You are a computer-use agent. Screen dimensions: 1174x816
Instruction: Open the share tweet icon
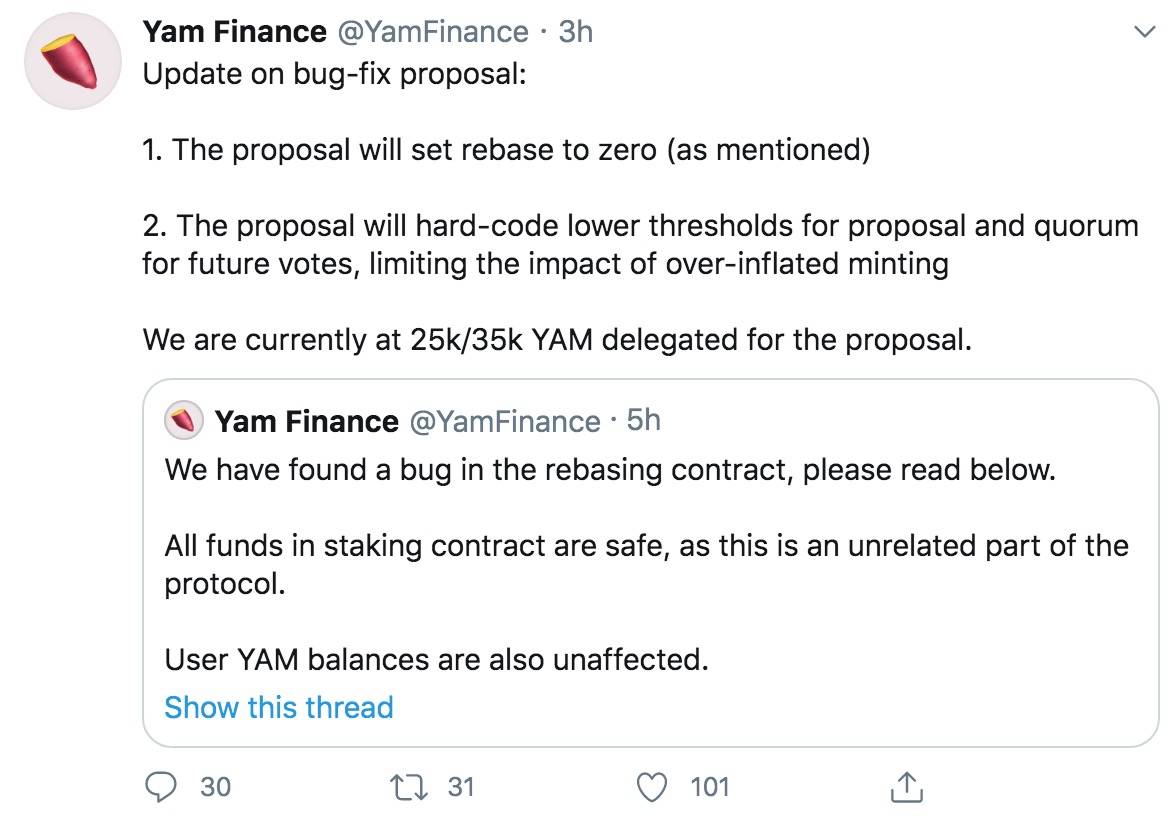click(906, 787)
